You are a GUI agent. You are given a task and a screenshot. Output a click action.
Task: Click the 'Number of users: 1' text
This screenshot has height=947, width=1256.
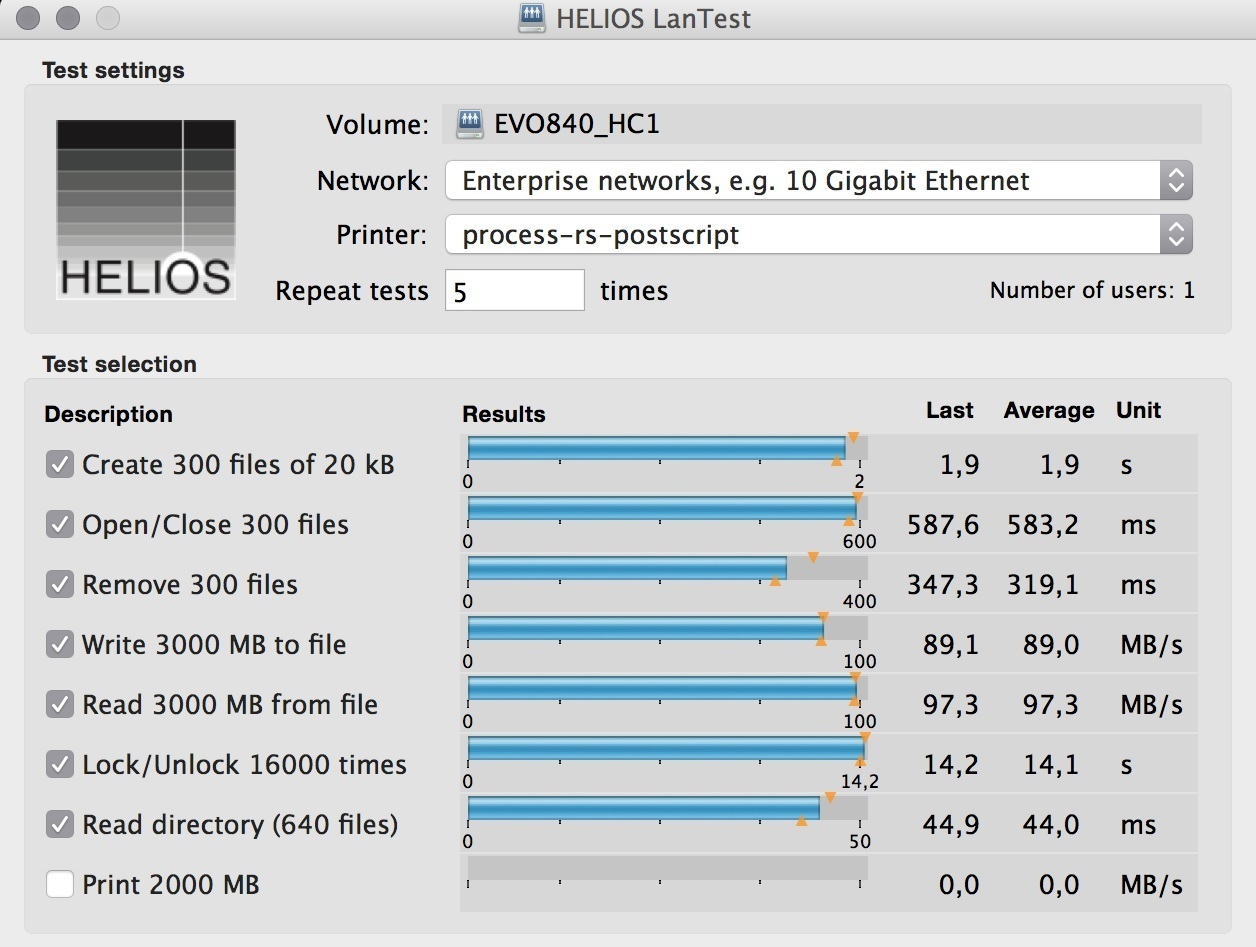(x=1092, y=291)
